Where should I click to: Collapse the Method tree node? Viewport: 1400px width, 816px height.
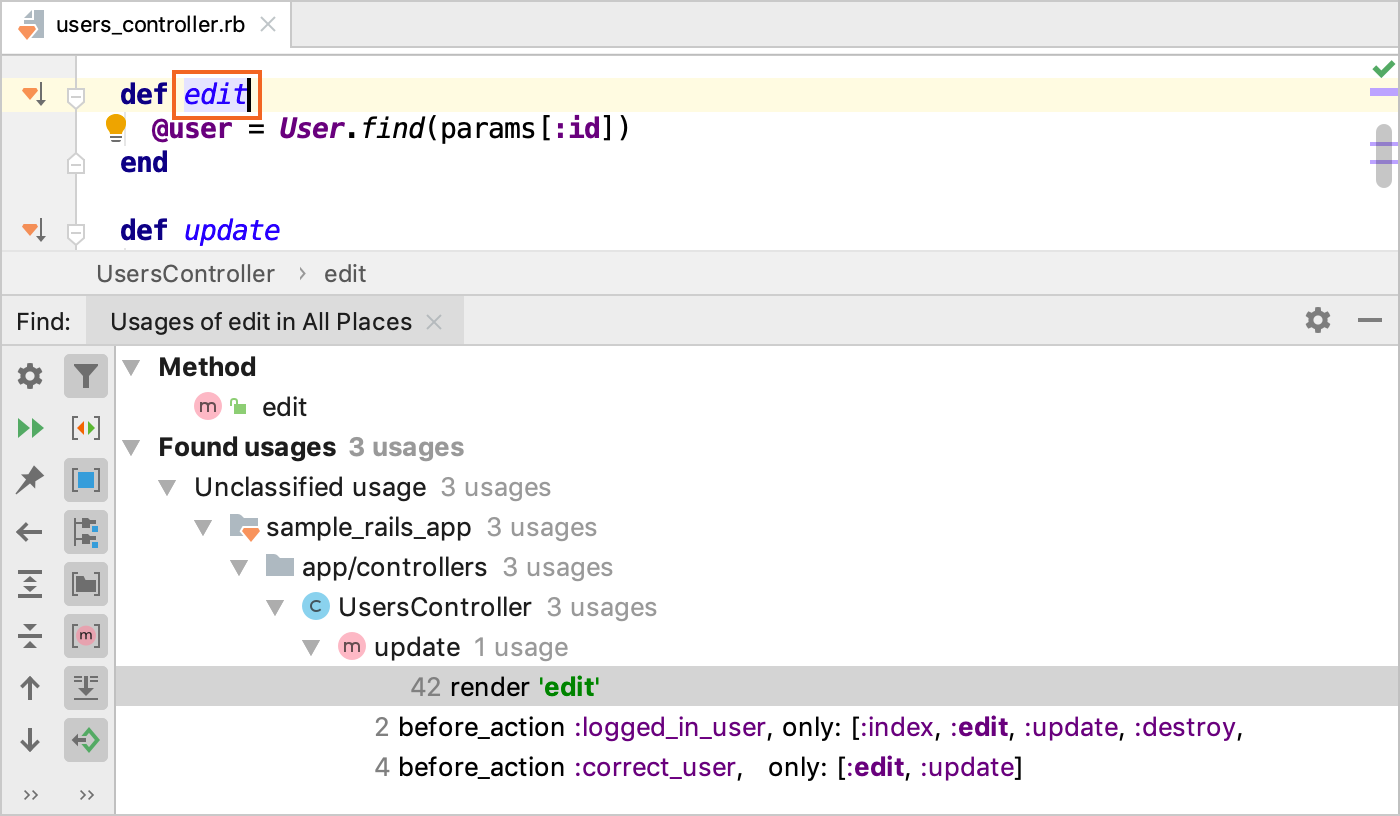click(x=132, y=368)
